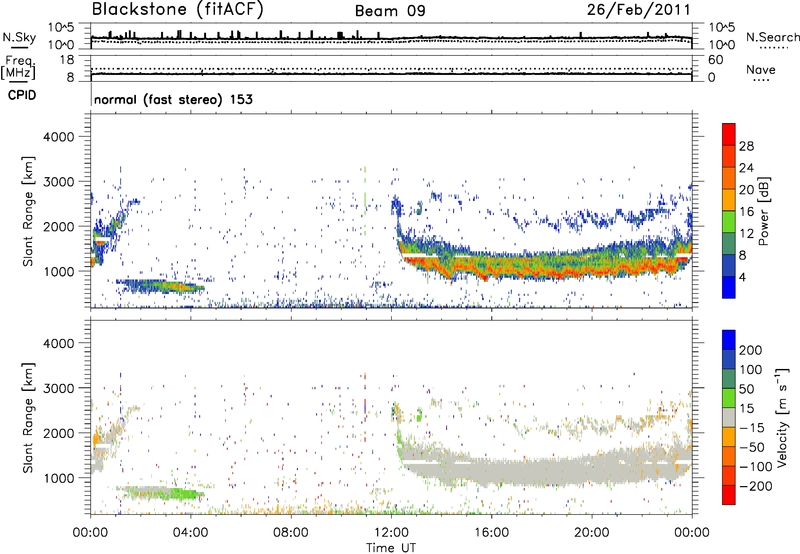
Task: Click the "20:00" time axis label
Action: (x=591, y=533)
